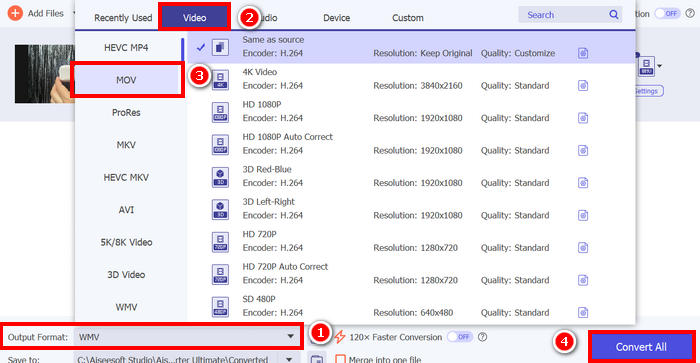Open the folder icon beside Save to path

click(x=317, y=359)
